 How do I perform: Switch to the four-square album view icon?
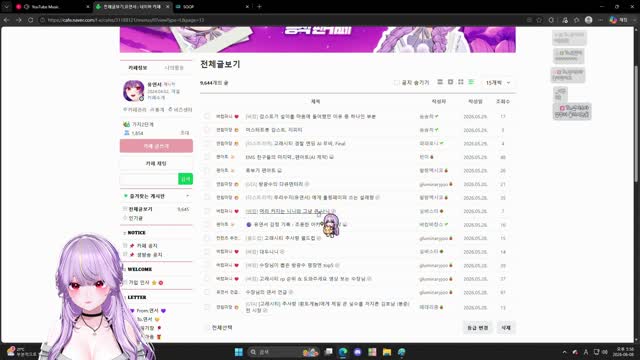click(x=461, y=82)
